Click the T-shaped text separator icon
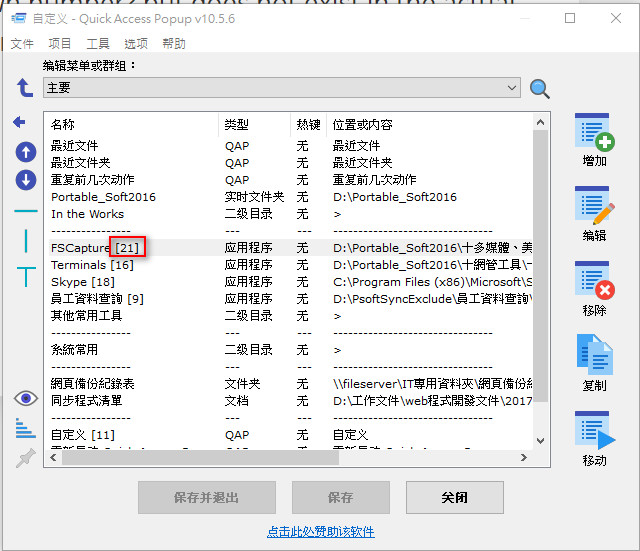Screen dimensions: 640x551 pyautogui.click(x=26, y=277)
